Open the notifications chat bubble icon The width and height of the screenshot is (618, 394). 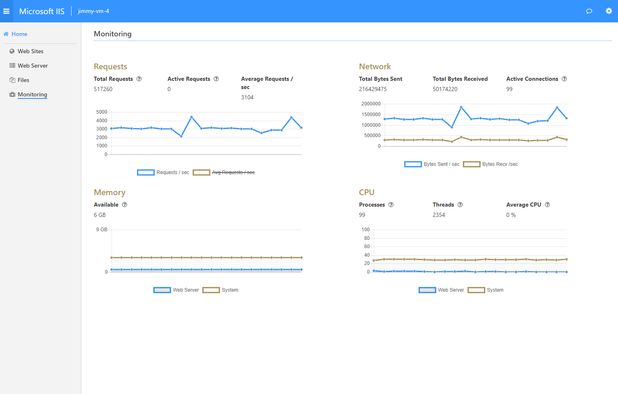pyautogui.click(x=589, y=11)
